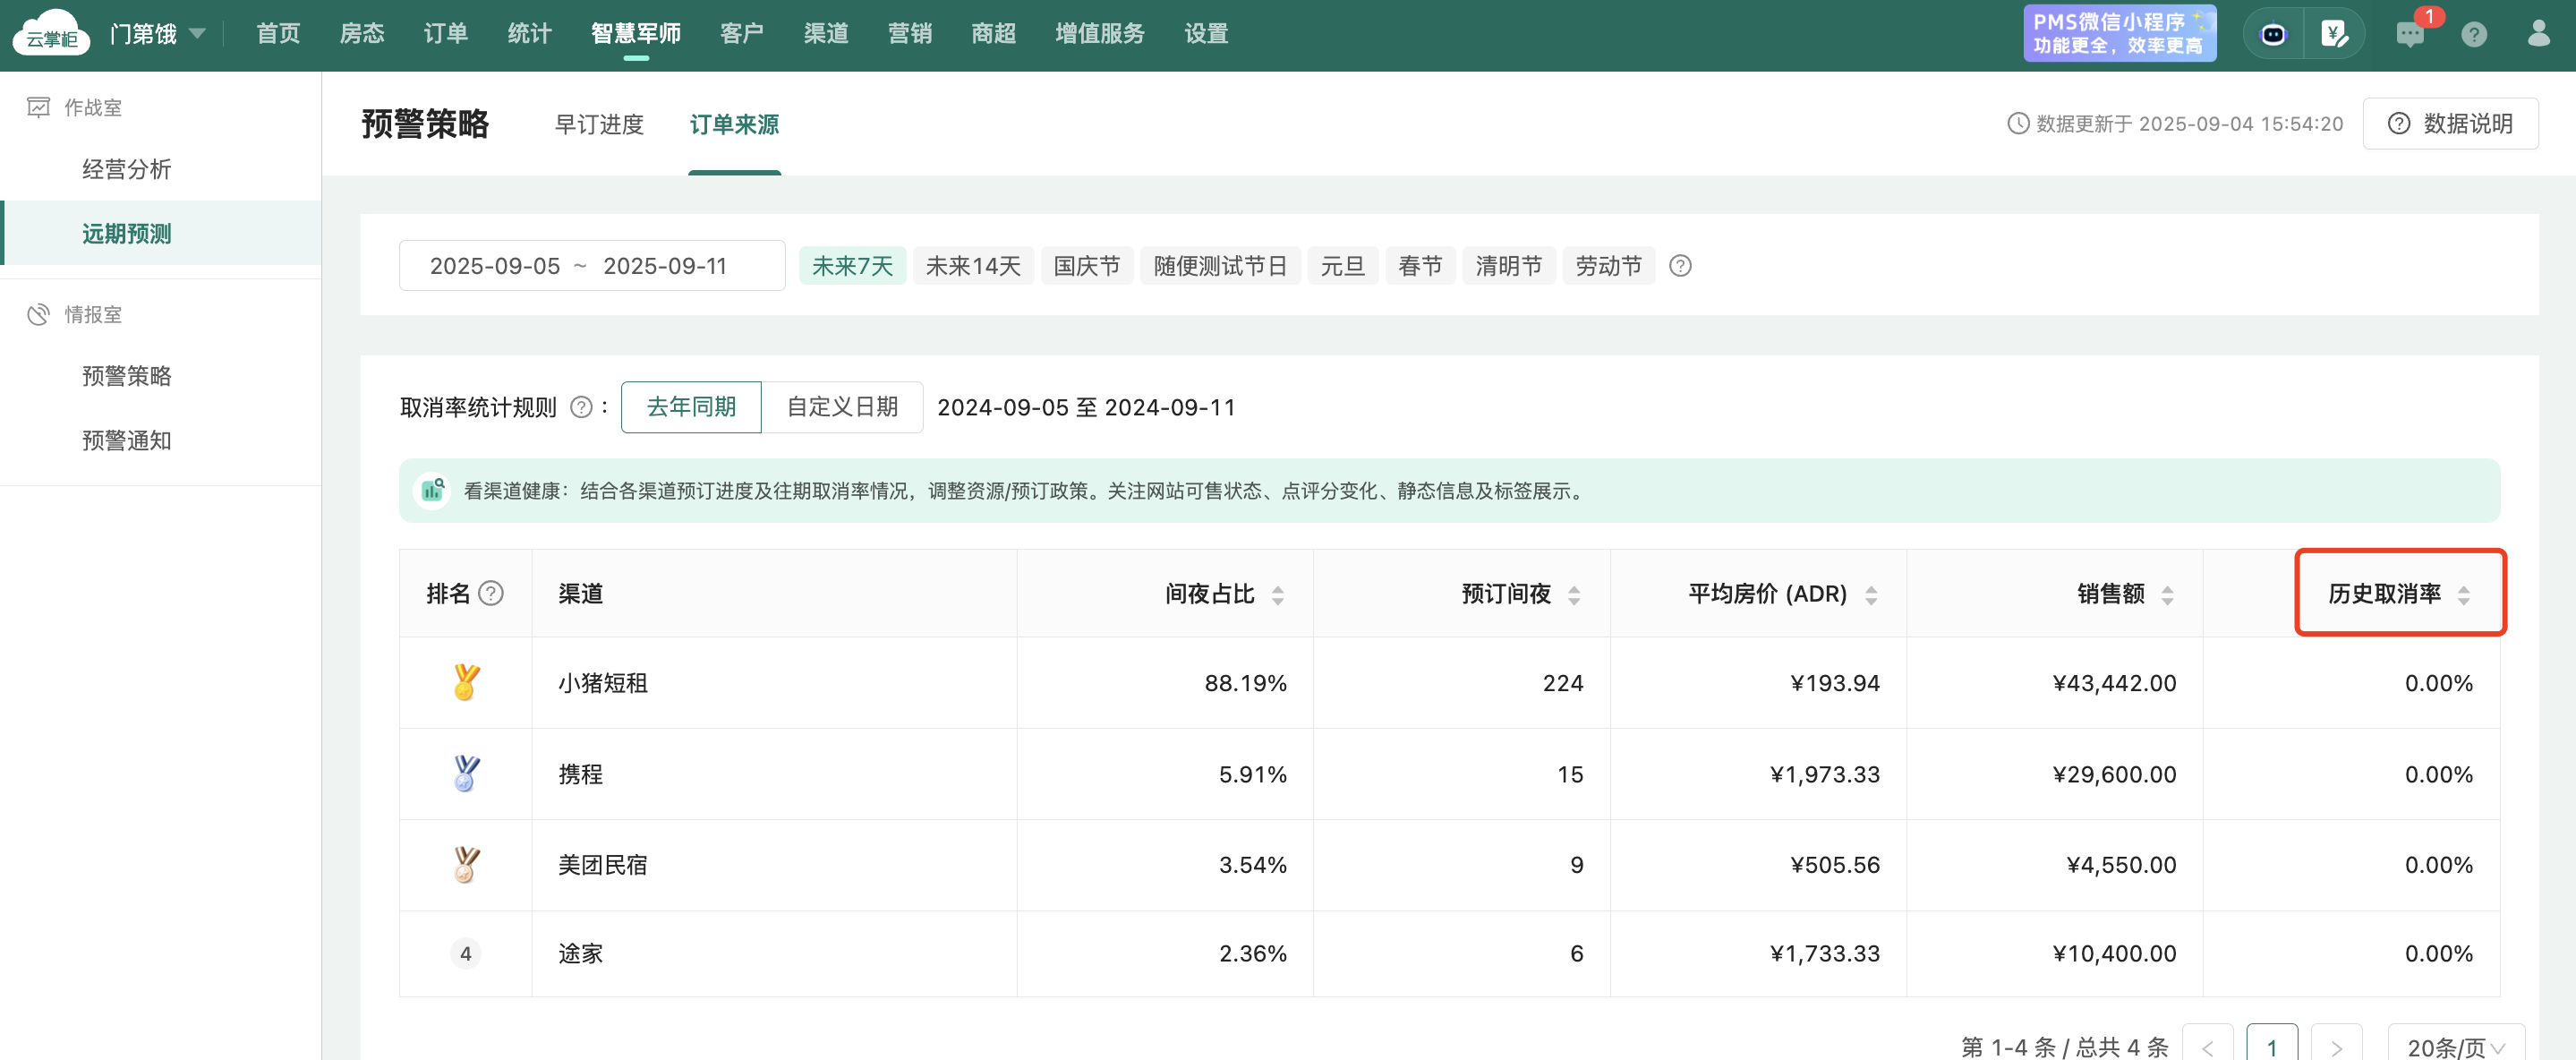This screenshot has height=1060, width=2576.
Task: Open the 首页 menu
Action: point(278,34)
